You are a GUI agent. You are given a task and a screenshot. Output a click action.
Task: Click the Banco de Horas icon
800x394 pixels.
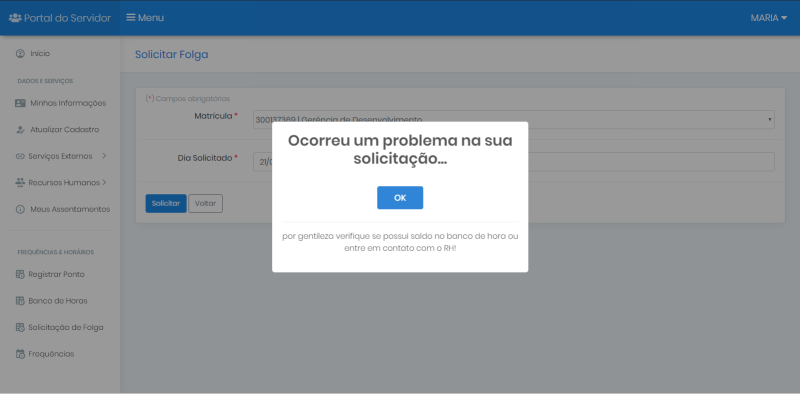[x=20, y=301]
